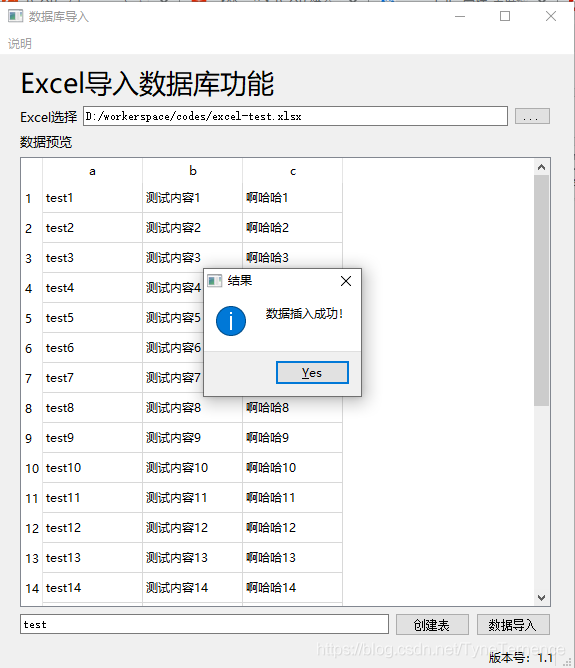This screenshot has height=668, width=575.
Task: Click cell 'test8'
Action: [92, 408]
